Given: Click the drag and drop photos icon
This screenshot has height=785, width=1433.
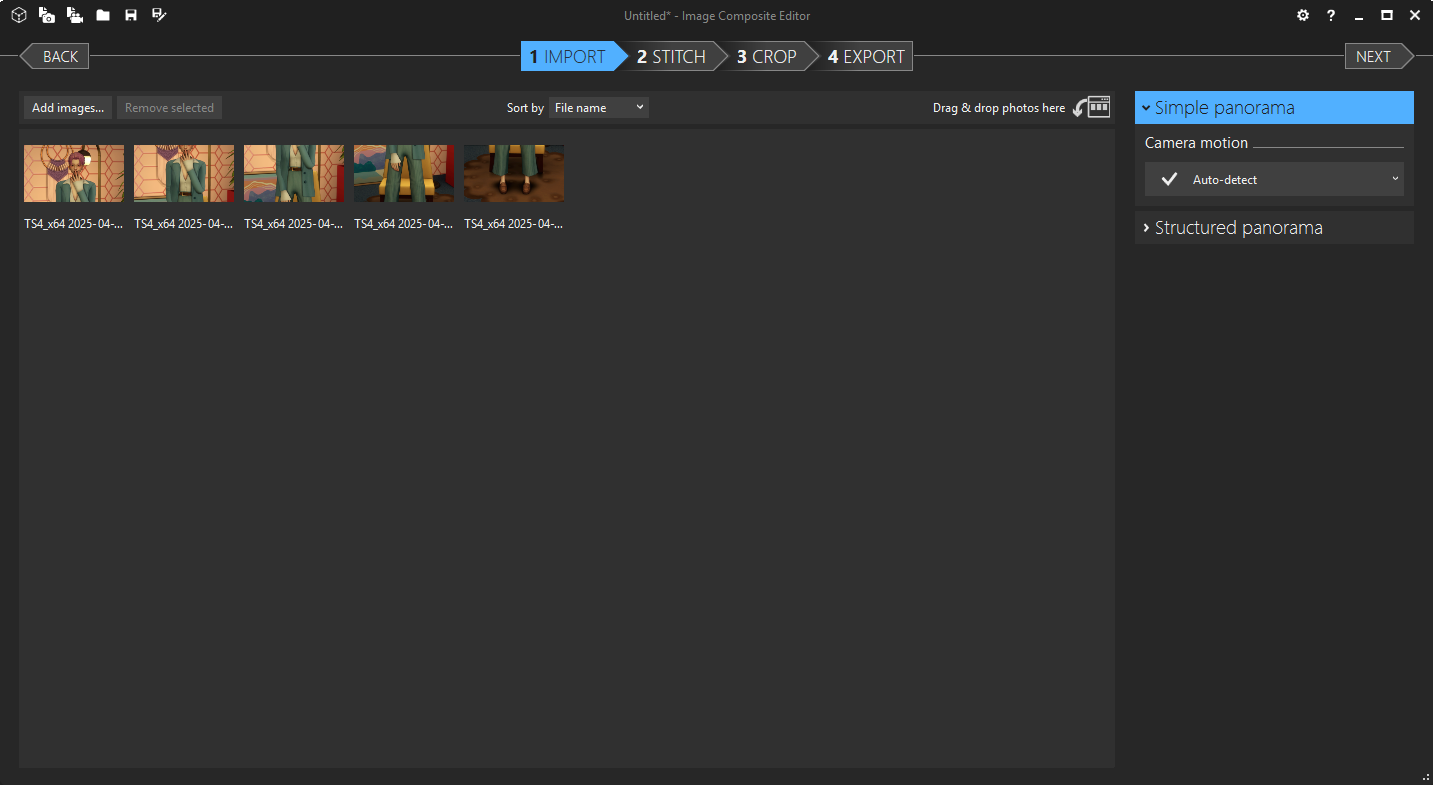Looking at the screenshot, I should (1092, 107).
